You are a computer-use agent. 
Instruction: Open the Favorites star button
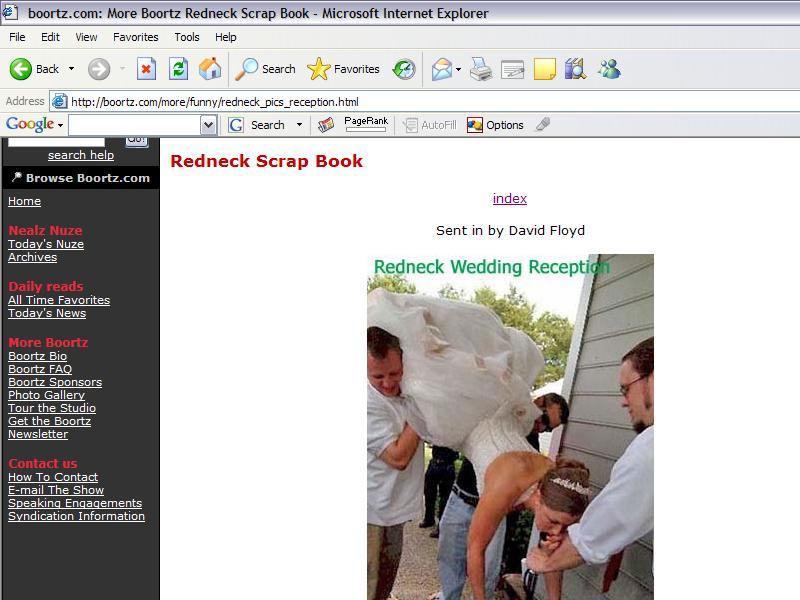coord(344,69)
